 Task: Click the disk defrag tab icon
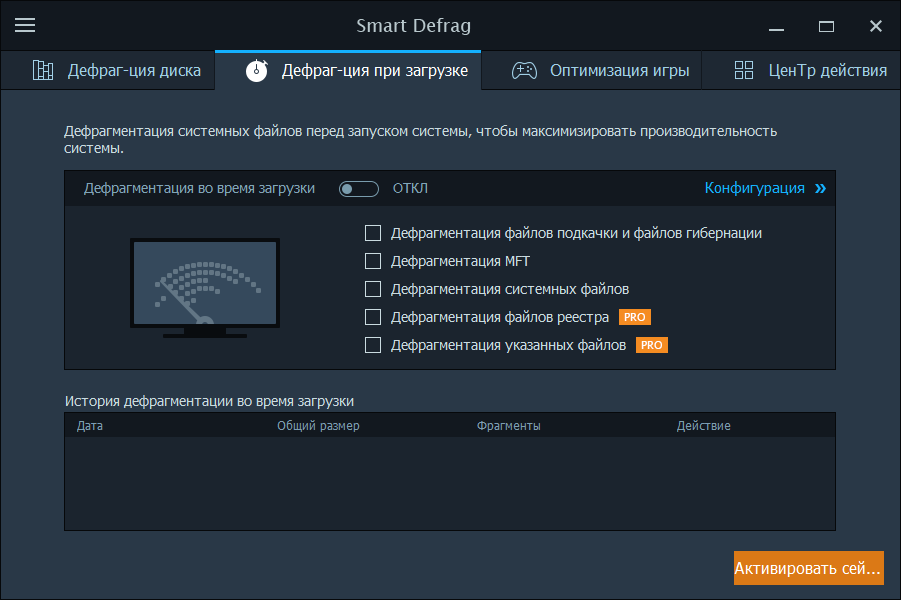point(43,70)
